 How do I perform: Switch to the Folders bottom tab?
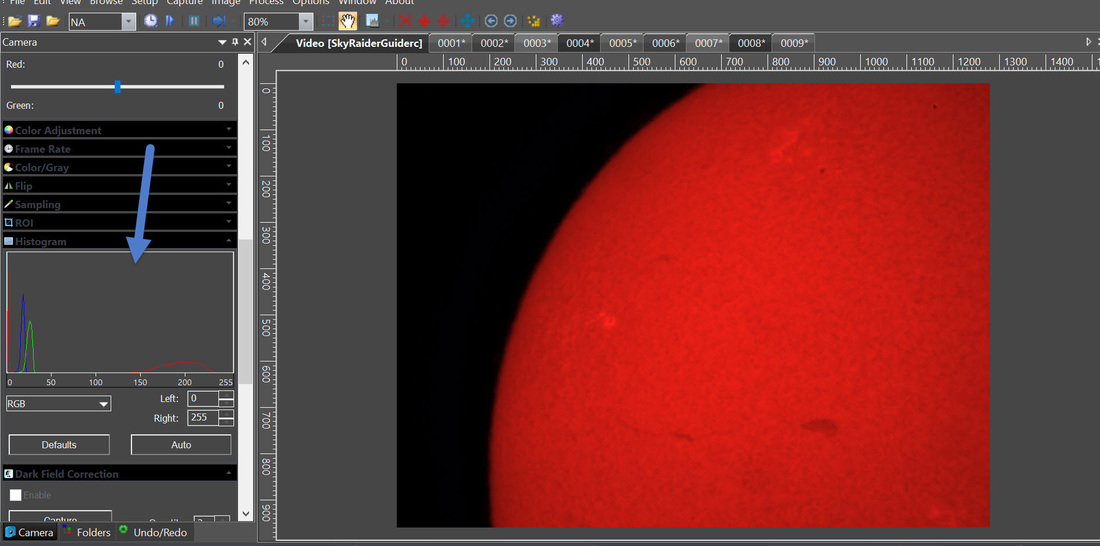pos(86,533)
